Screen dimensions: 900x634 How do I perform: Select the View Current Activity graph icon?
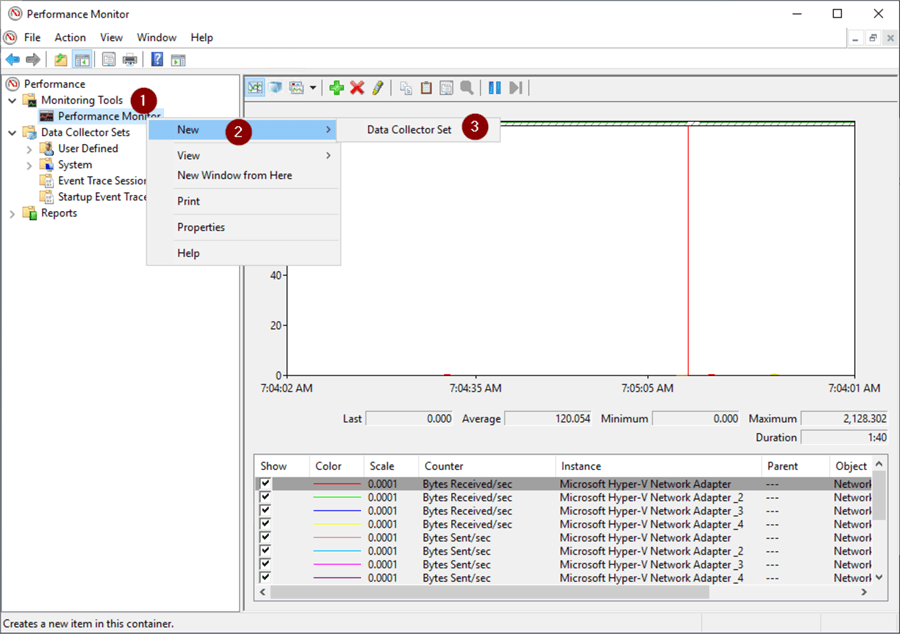click(x=255, y=88)
